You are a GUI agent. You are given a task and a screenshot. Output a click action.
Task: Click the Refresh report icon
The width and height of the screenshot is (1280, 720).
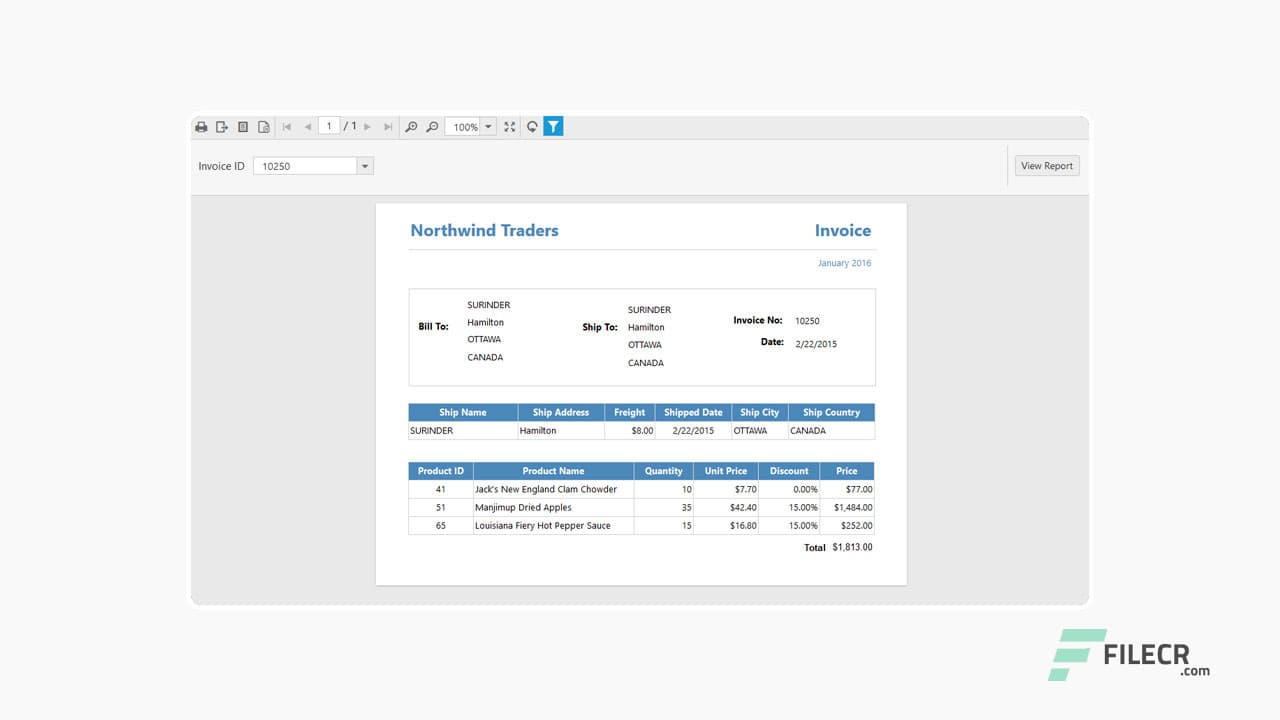(x=532, y=127)
